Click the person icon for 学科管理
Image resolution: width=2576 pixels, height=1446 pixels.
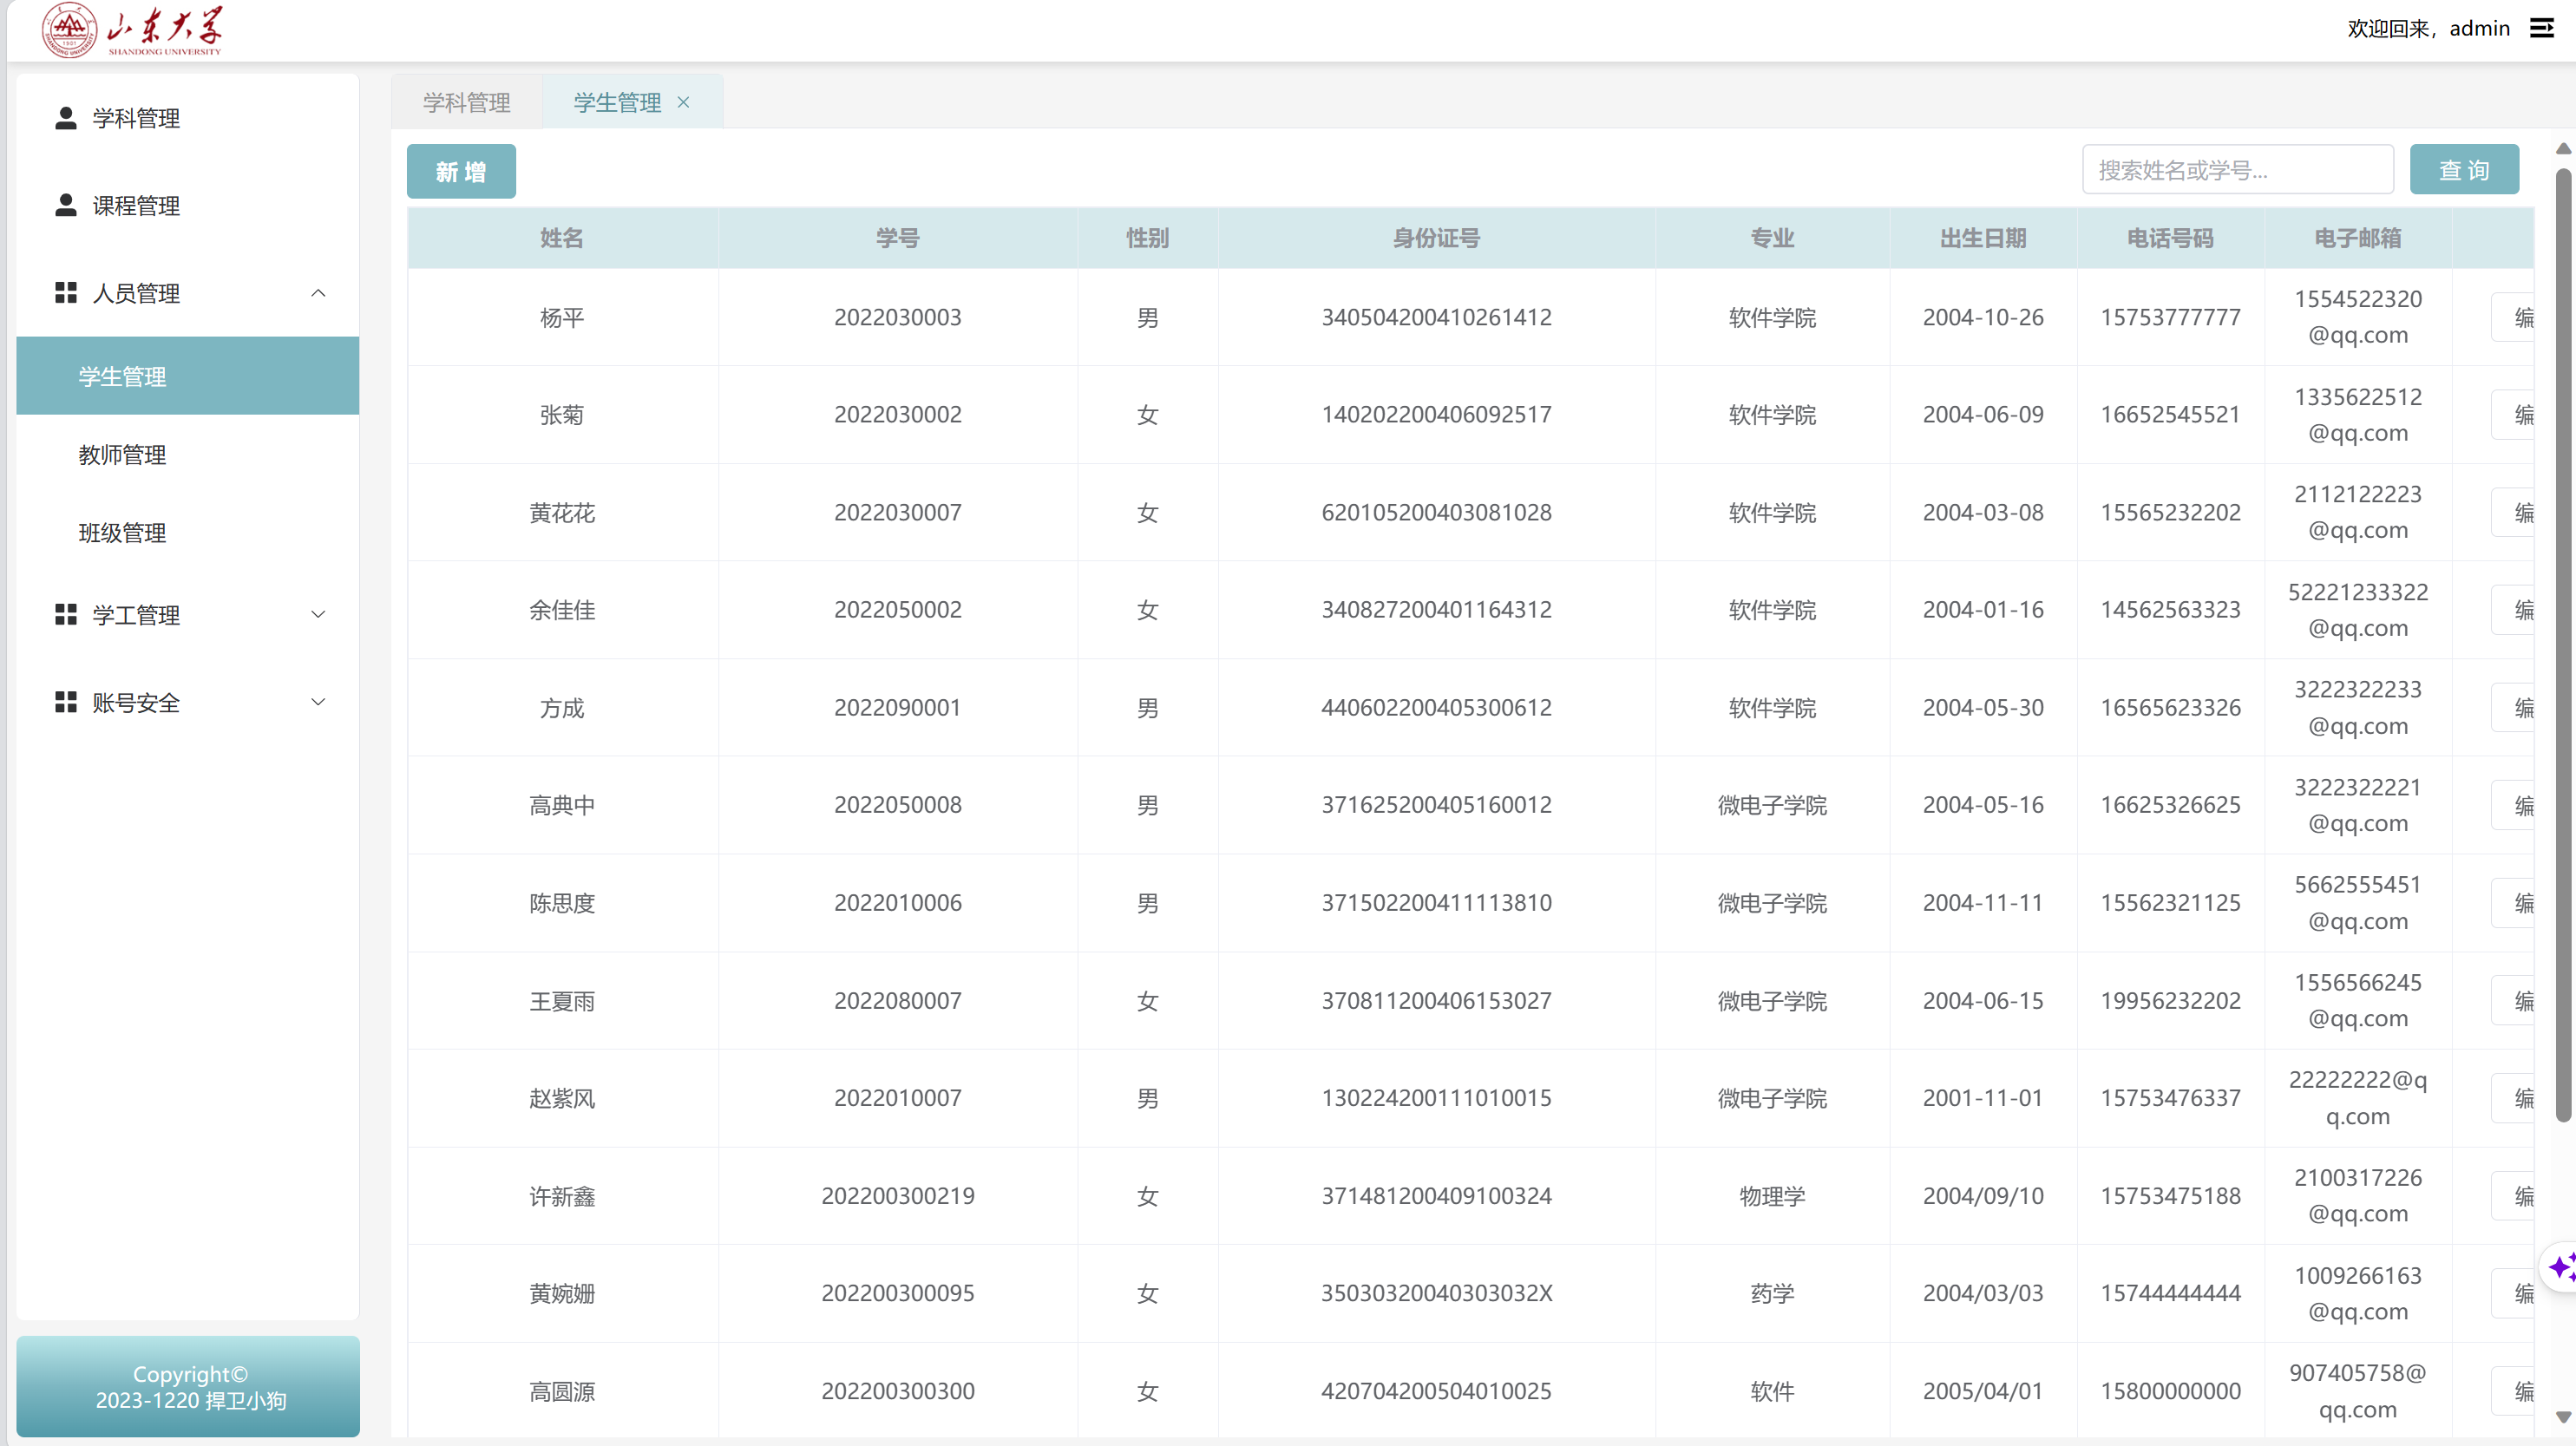tap(66, 118)
